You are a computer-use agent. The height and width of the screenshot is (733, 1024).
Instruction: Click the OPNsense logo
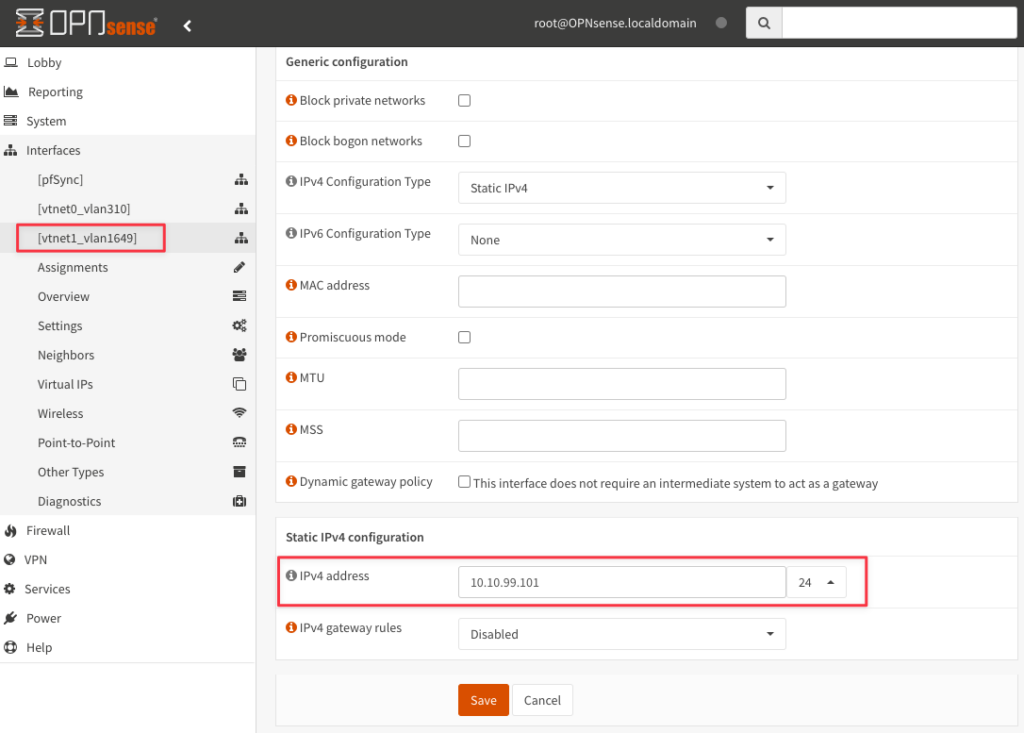[x=86, y=24]
